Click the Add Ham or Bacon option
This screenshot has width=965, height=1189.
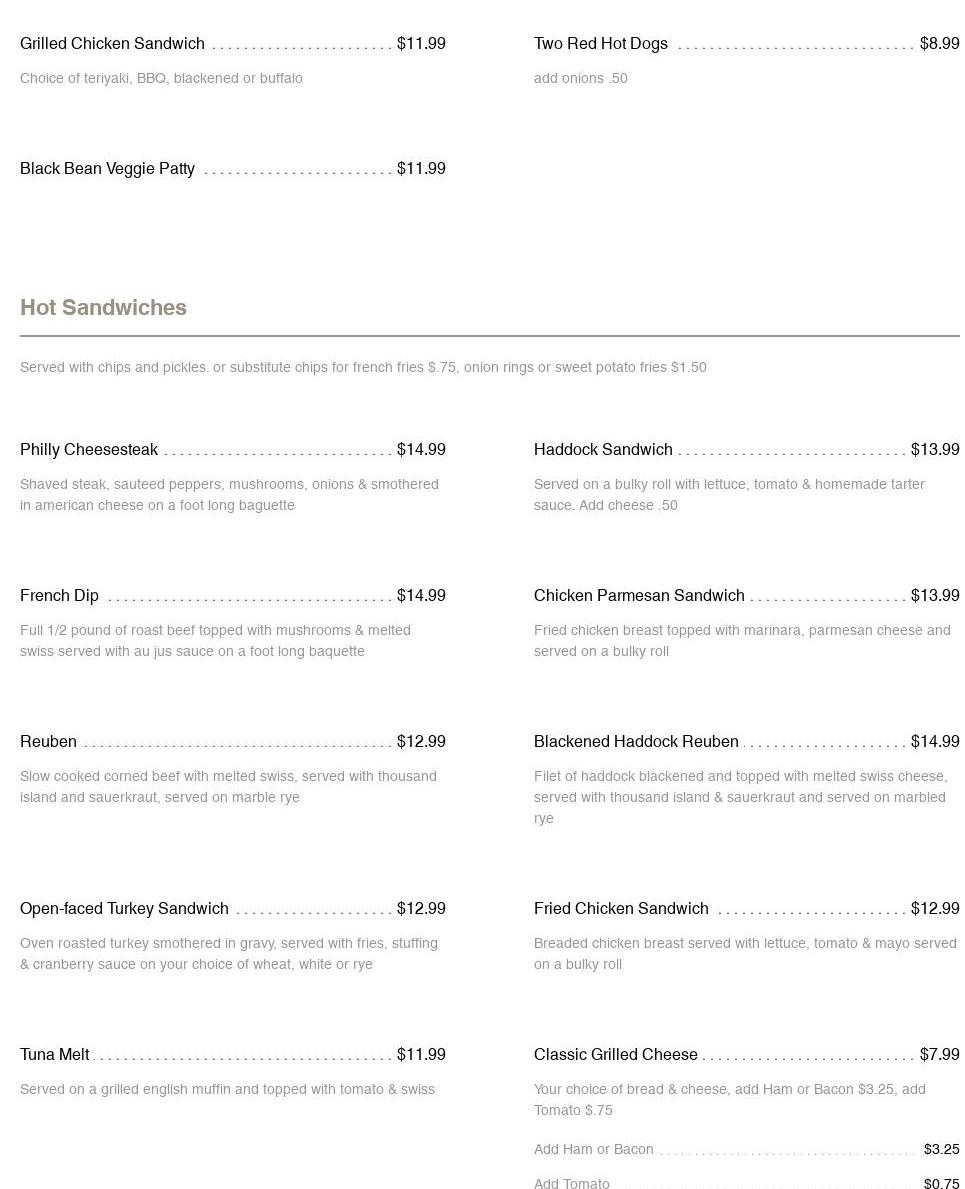coord(594,1150)
